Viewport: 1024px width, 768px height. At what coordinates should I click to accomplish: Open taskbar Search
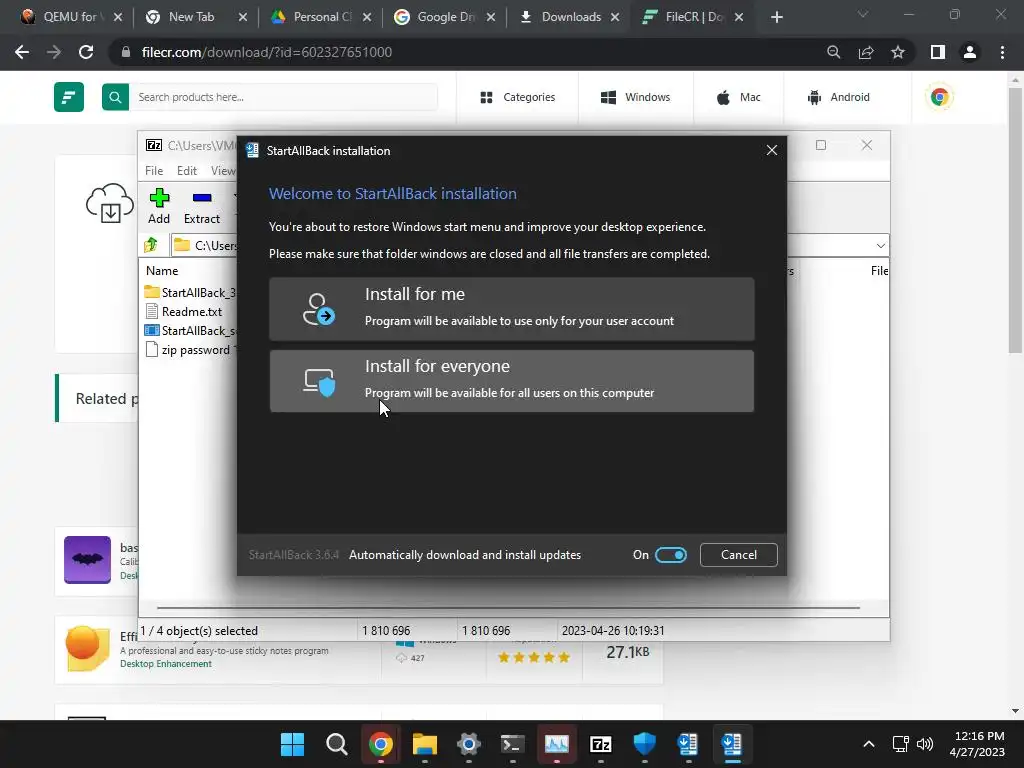(x=337, y=744)
